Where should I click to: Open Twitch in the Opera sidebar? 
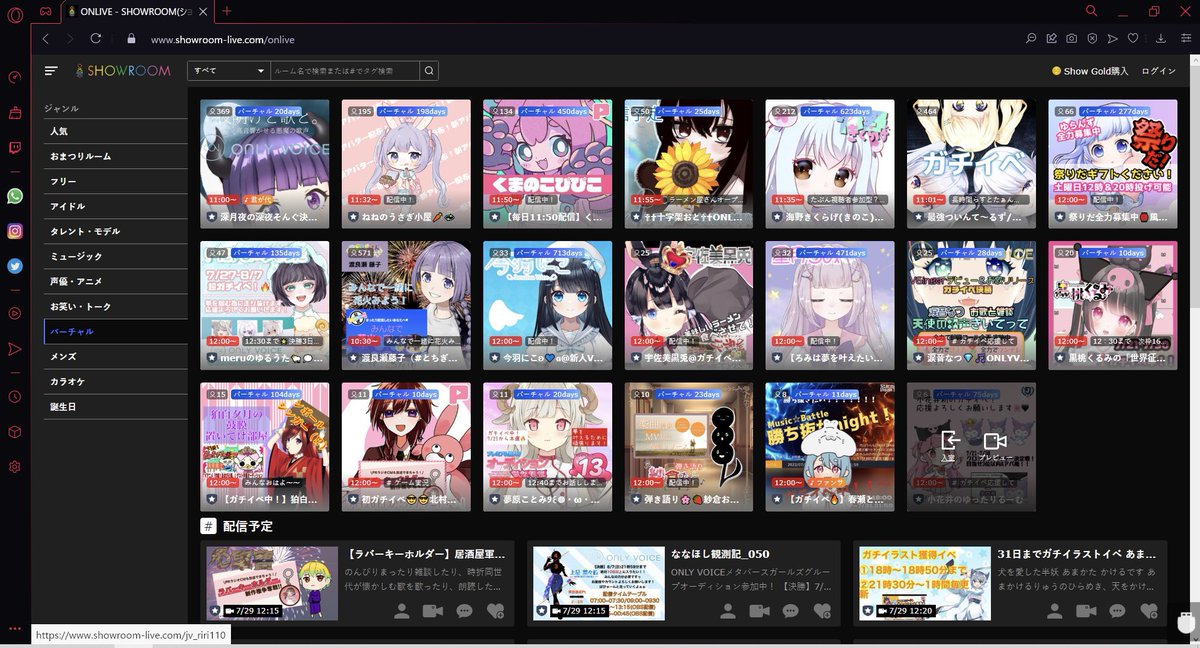click(x=15, y=148)
